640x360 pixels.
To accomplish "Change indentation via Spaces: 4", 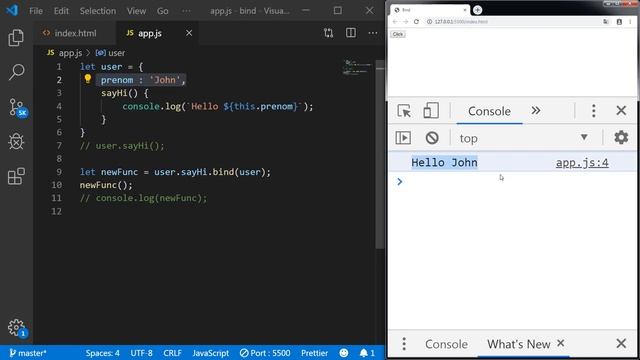I will [102, 353].
